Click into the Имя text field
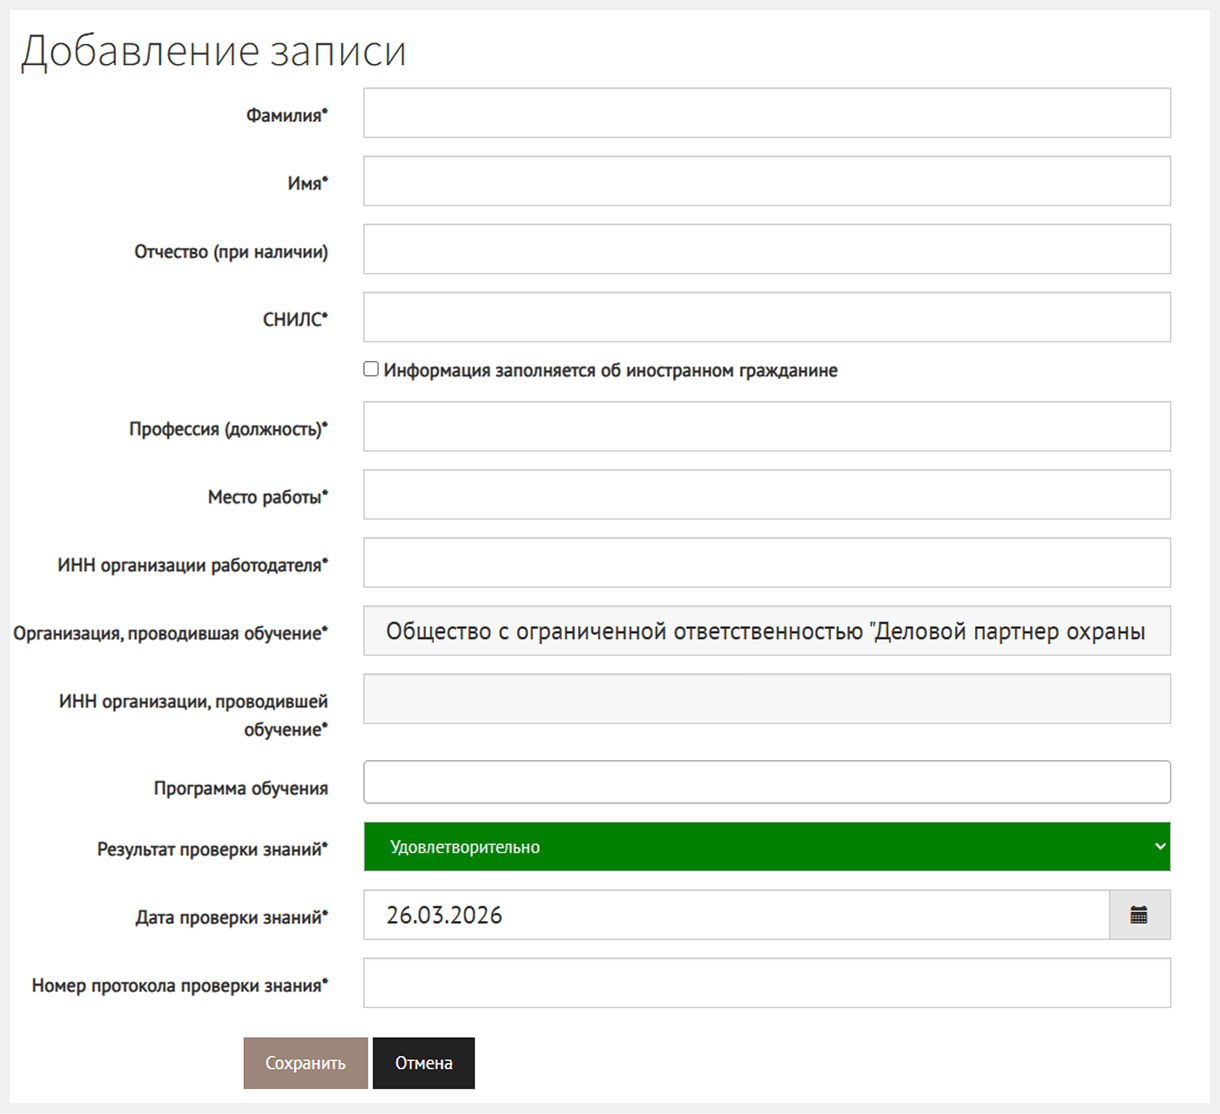 click(x=766, y=181)
